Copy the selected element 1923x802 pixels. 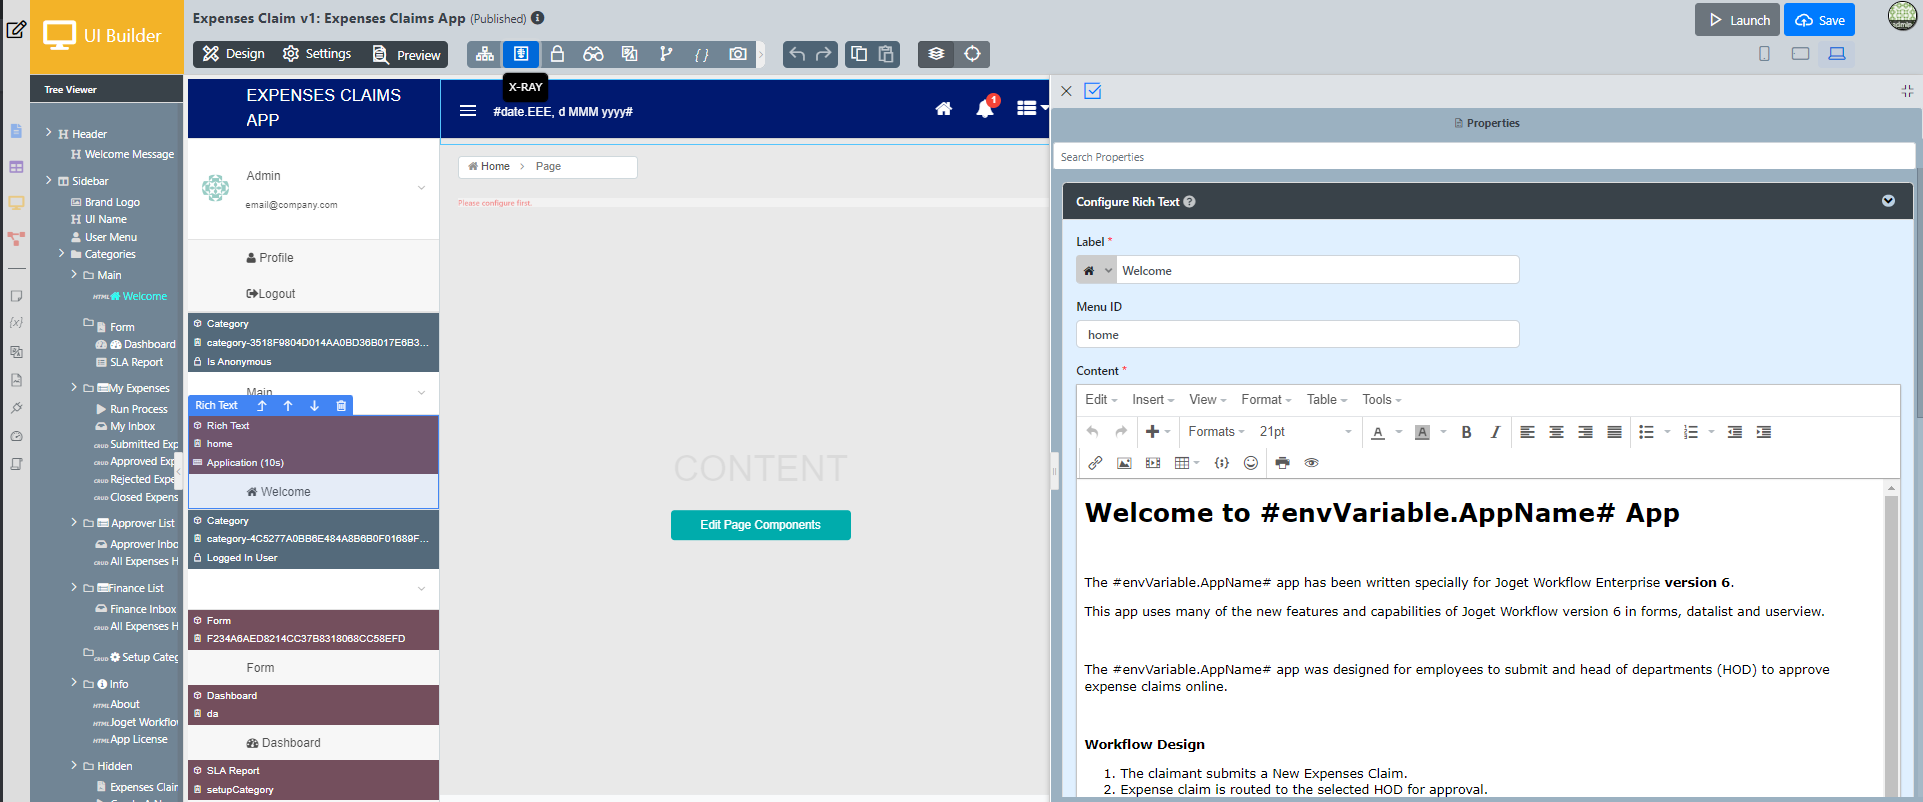click(x=859, y=54)
